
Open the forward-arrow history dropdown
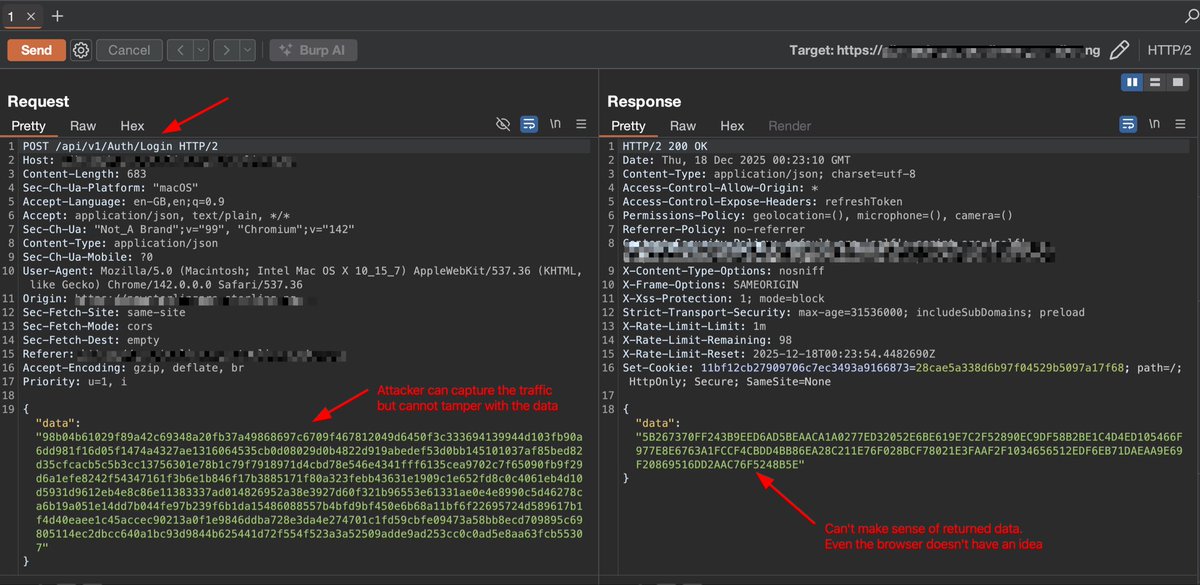247,49
